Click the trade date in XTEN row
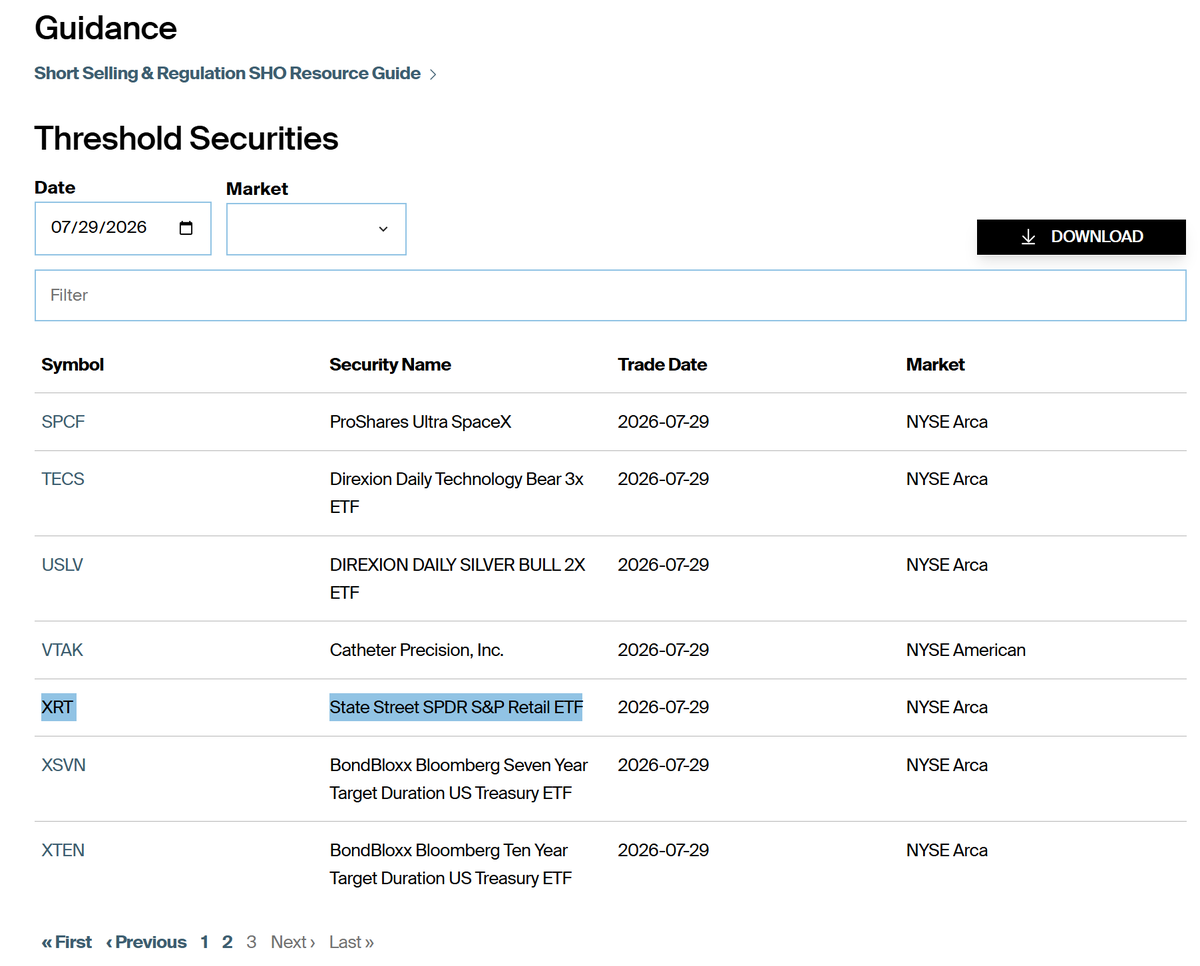This screenshot has height=966, width=1200. (663, 850)
